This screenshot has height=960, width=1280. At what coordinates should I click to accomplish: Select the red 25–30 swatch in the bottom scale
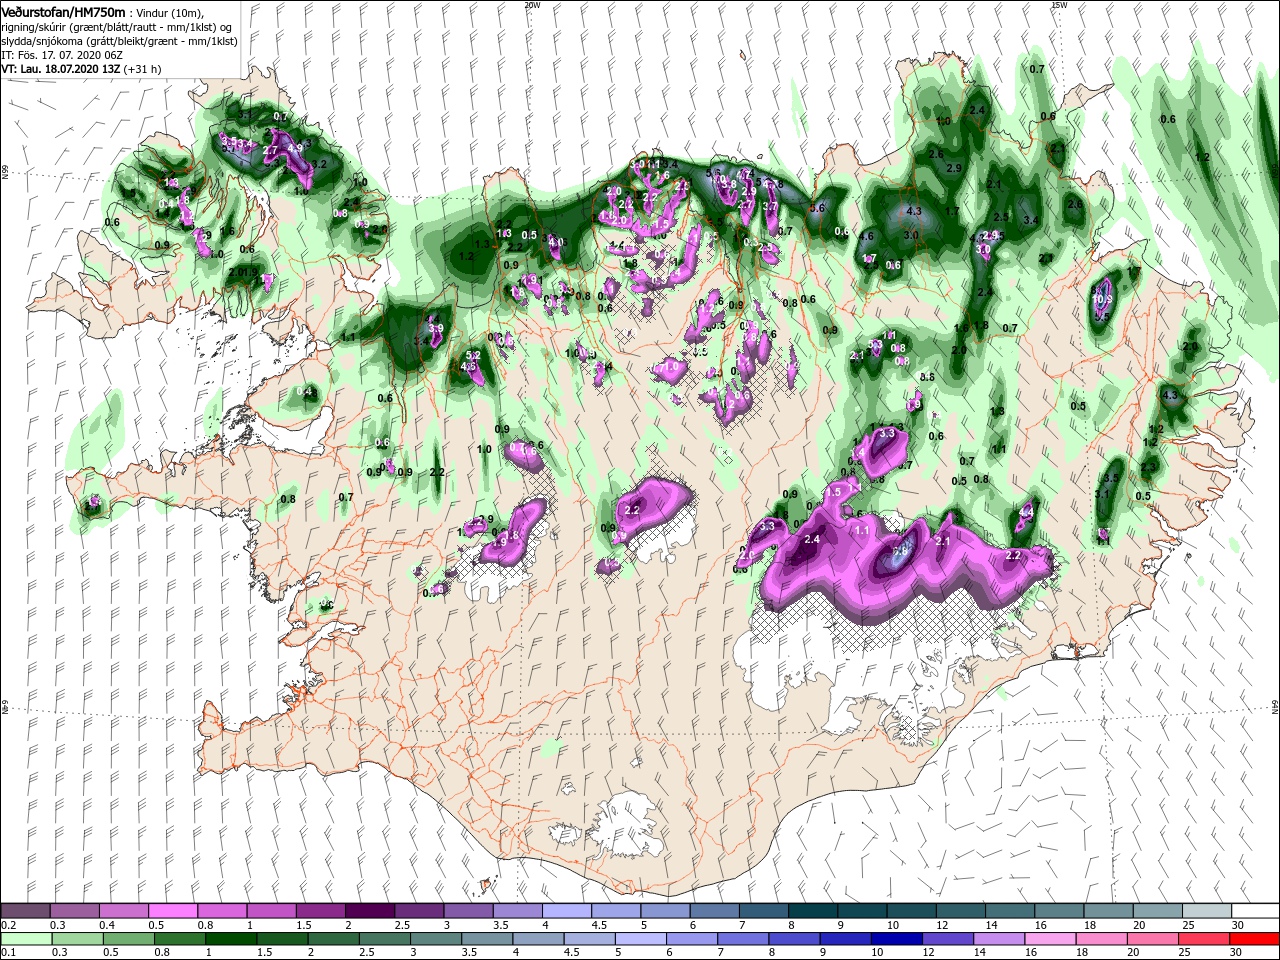[x=1203, y=939]
